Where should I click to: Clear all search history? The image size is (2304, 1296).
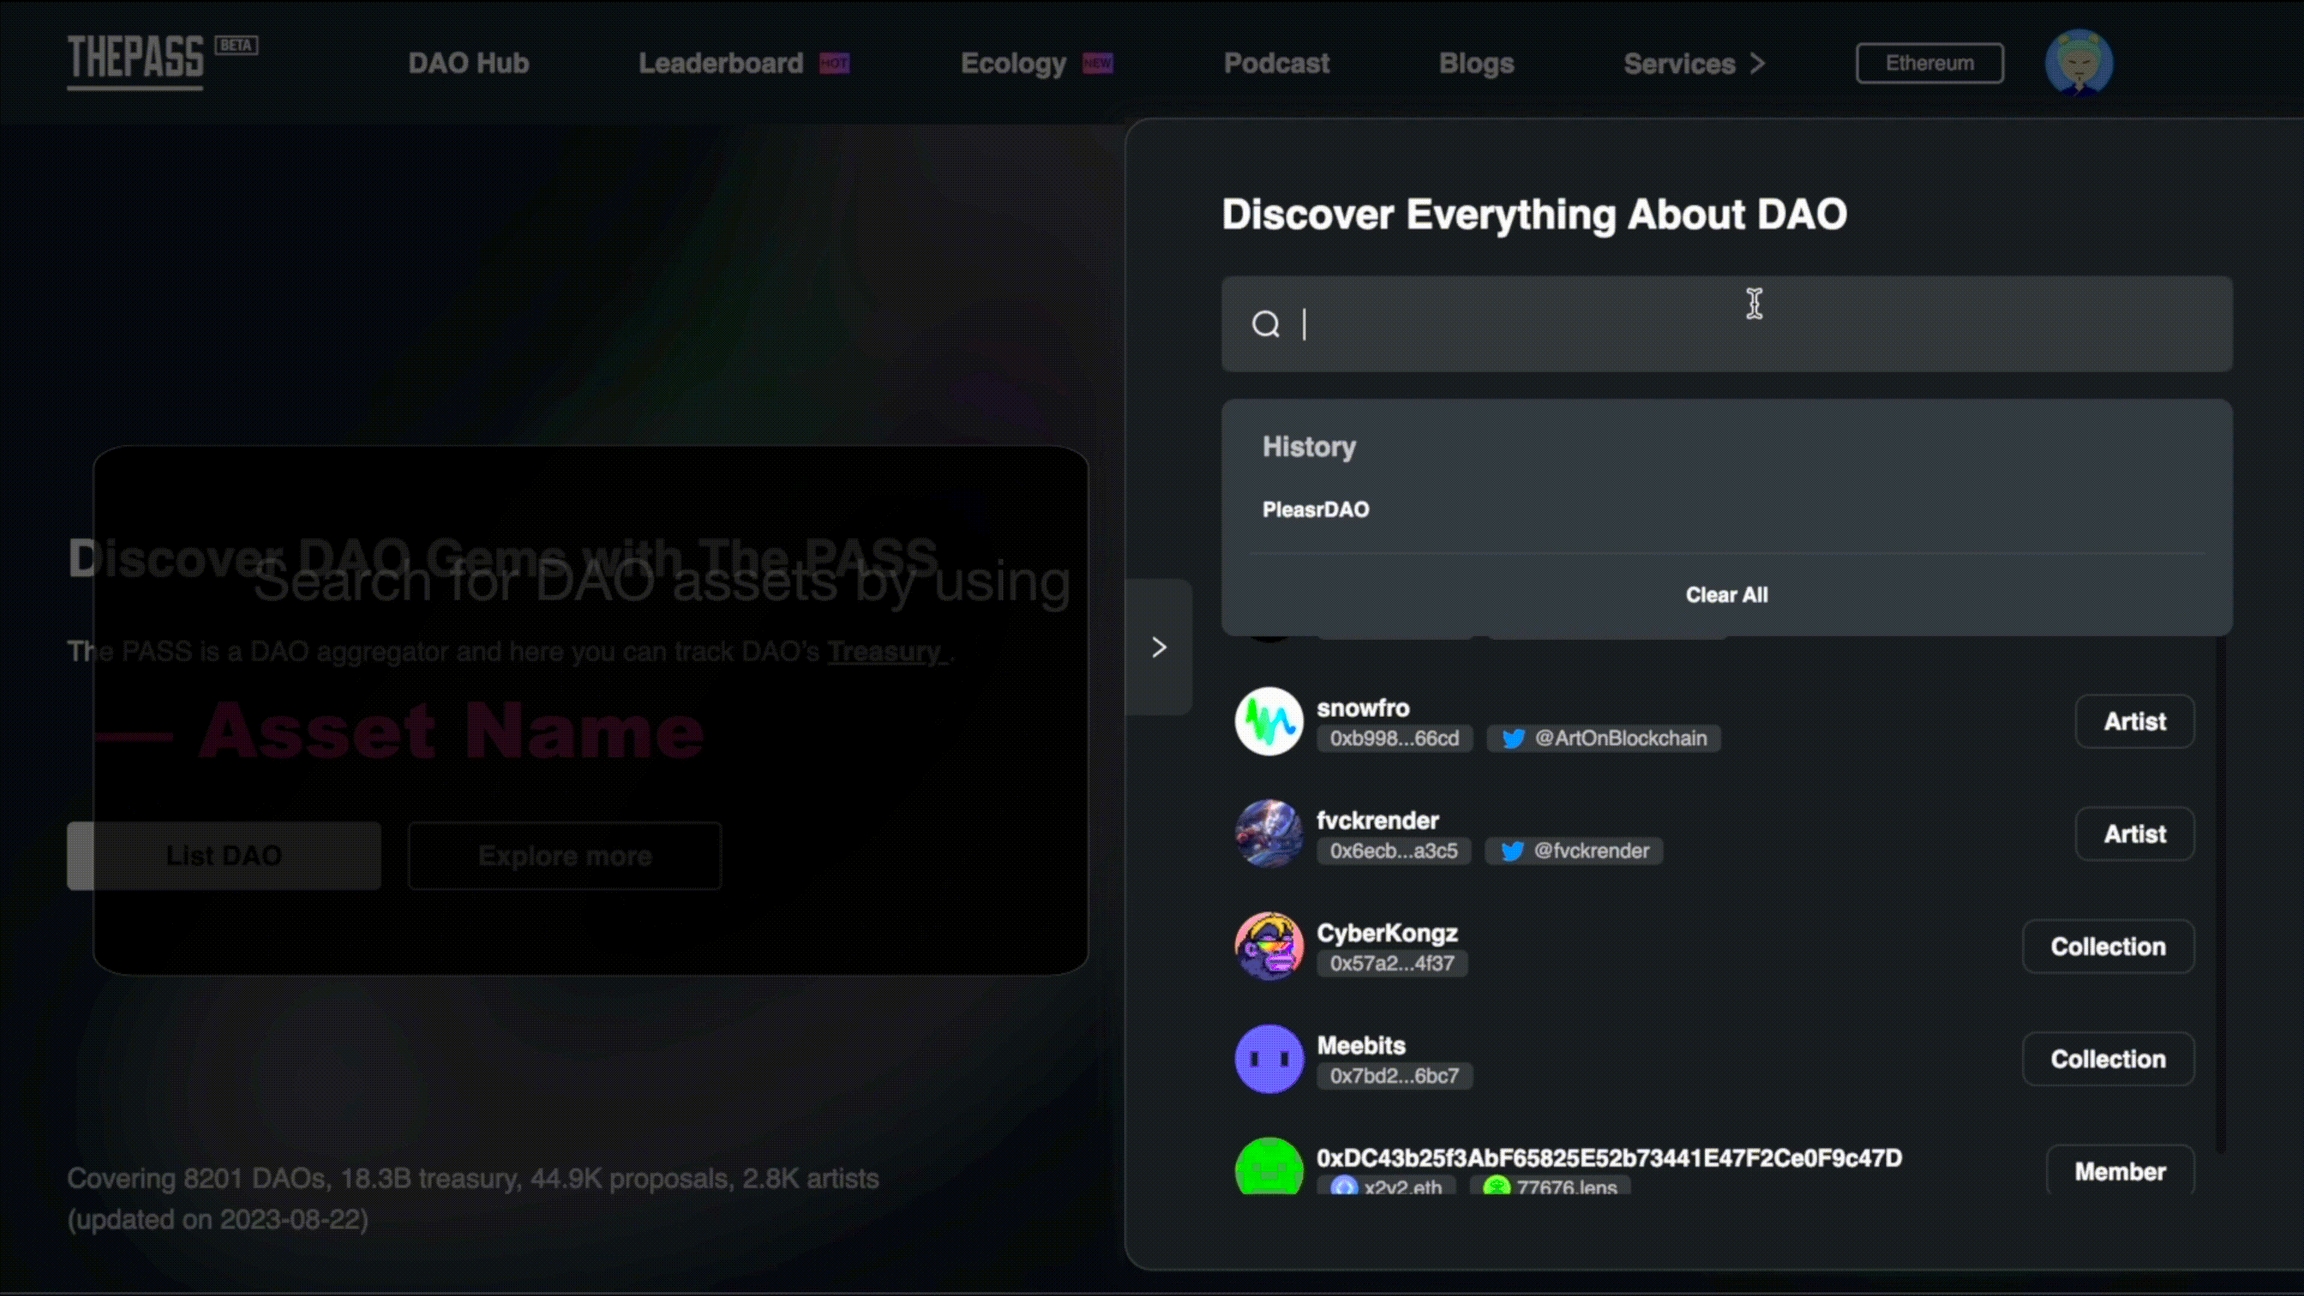click(1726, 595)
